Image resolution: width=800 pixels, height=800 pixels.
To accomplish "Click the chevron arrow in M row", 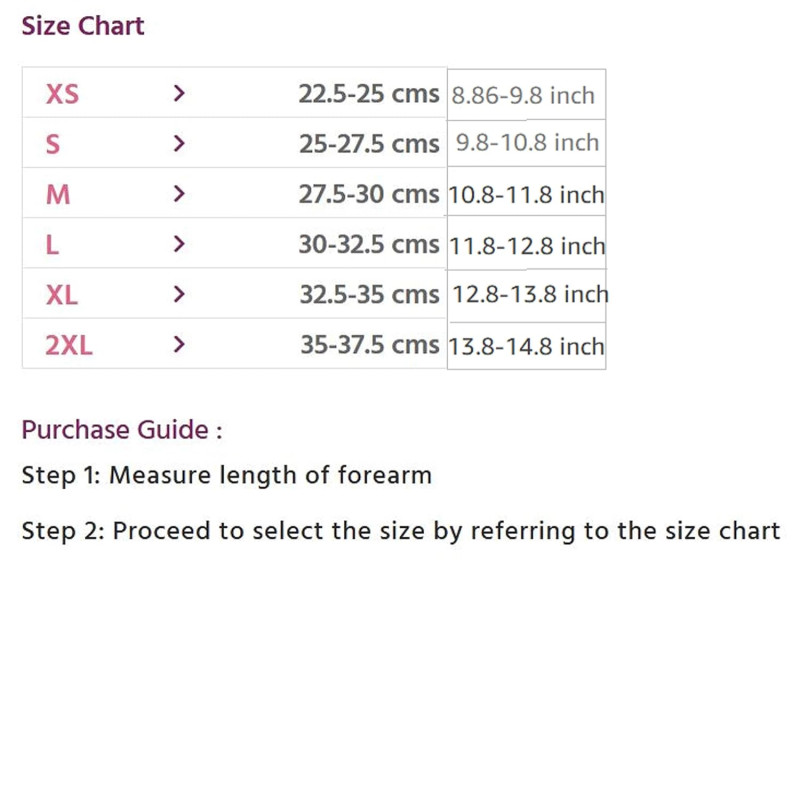I will 179,194.
